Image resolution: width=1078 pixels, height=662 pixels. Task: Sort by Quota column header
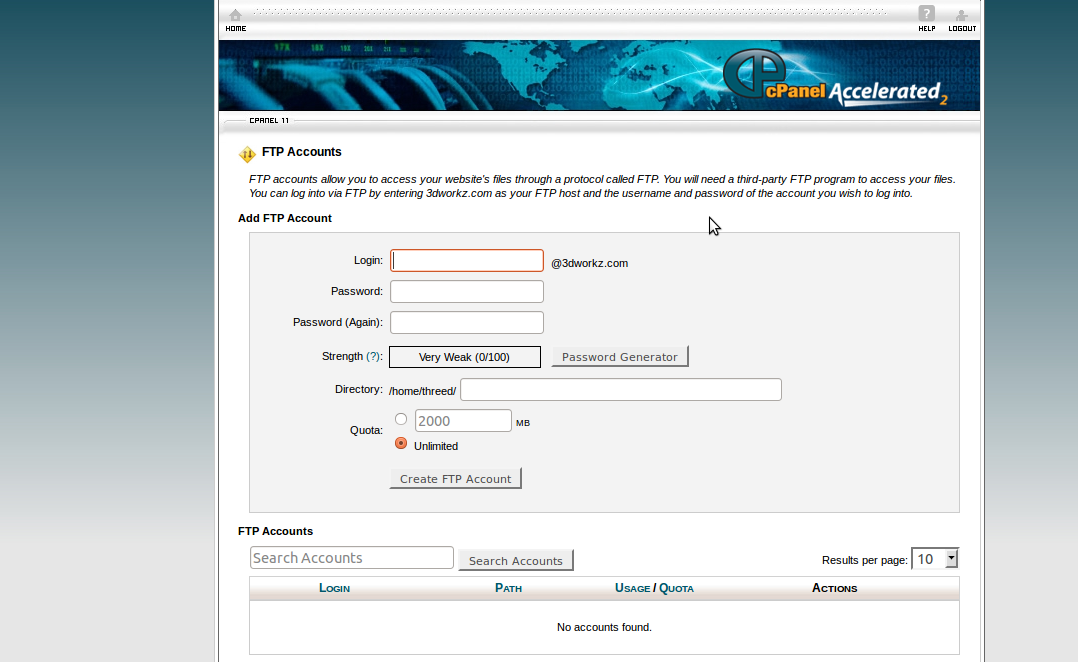(x=677, y=588)
